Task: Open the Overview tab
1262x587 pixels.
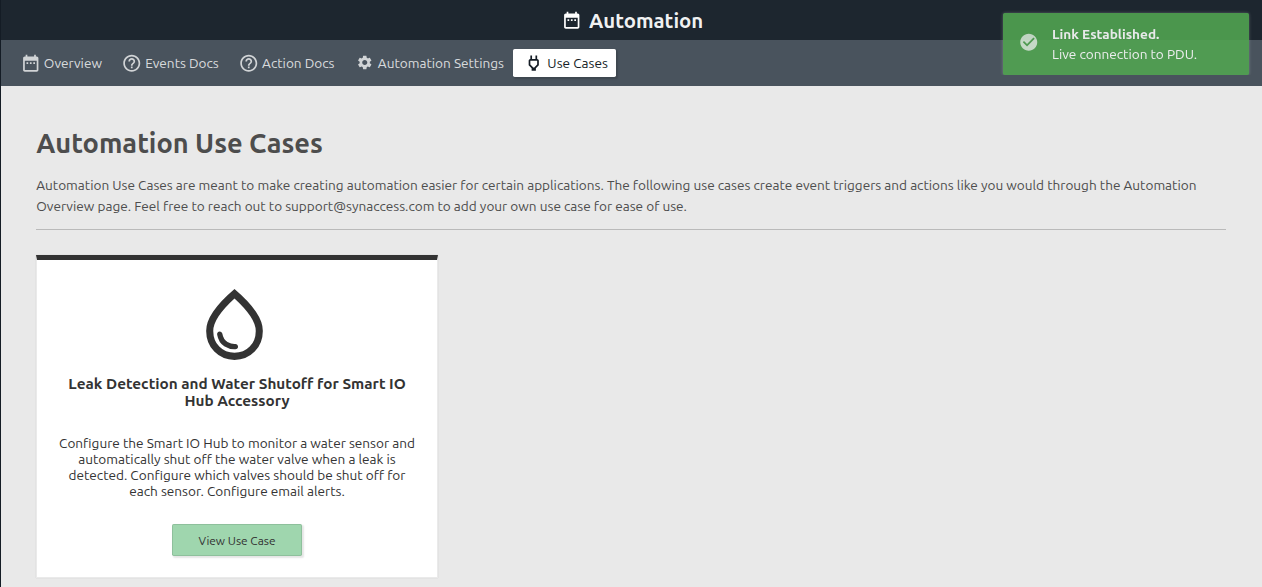Action: click(62, 63)
